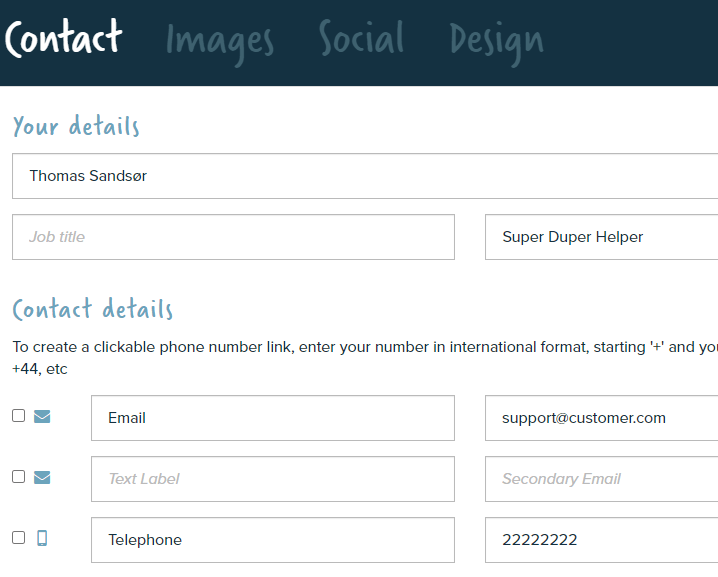Click the field containing Super Duper Helper
The width and height of the screenshot is (718, 577).
point(600,237)
